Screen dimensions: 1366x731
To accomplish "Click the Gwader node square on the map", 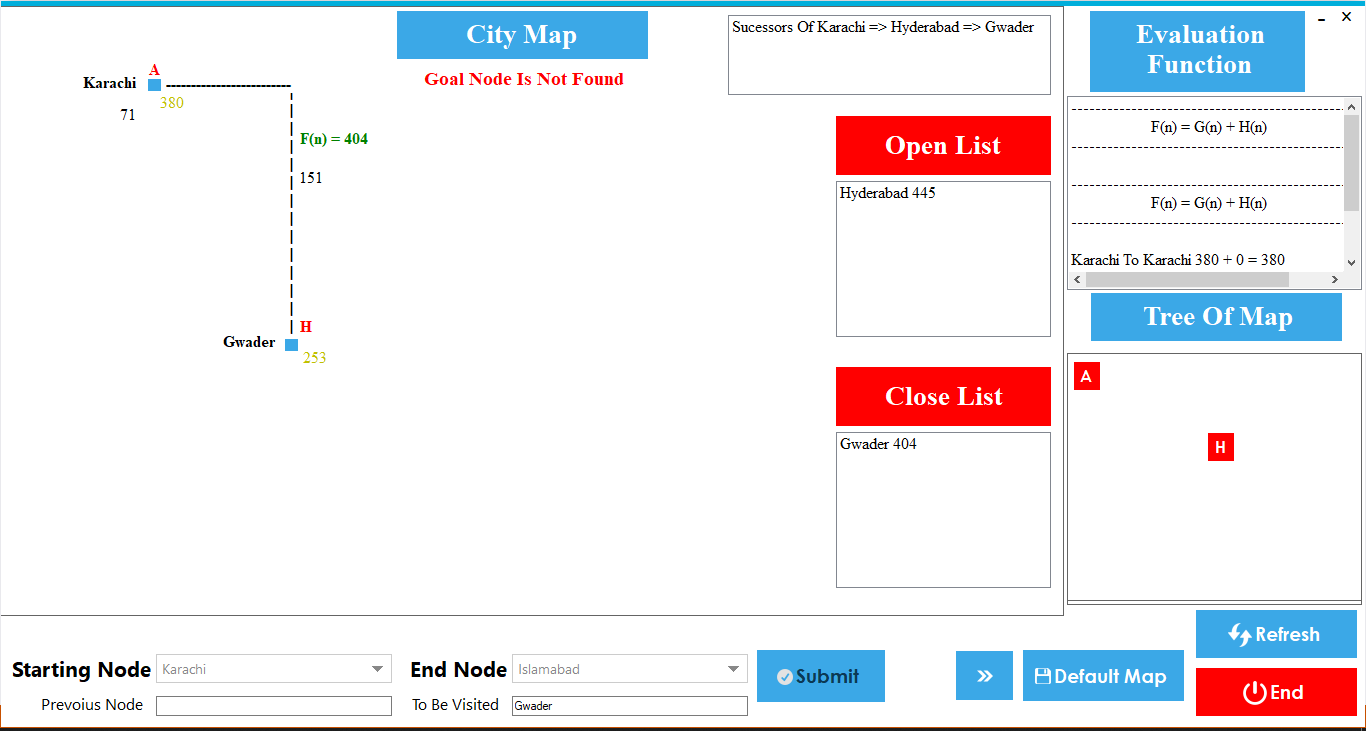I will (291, 345).
